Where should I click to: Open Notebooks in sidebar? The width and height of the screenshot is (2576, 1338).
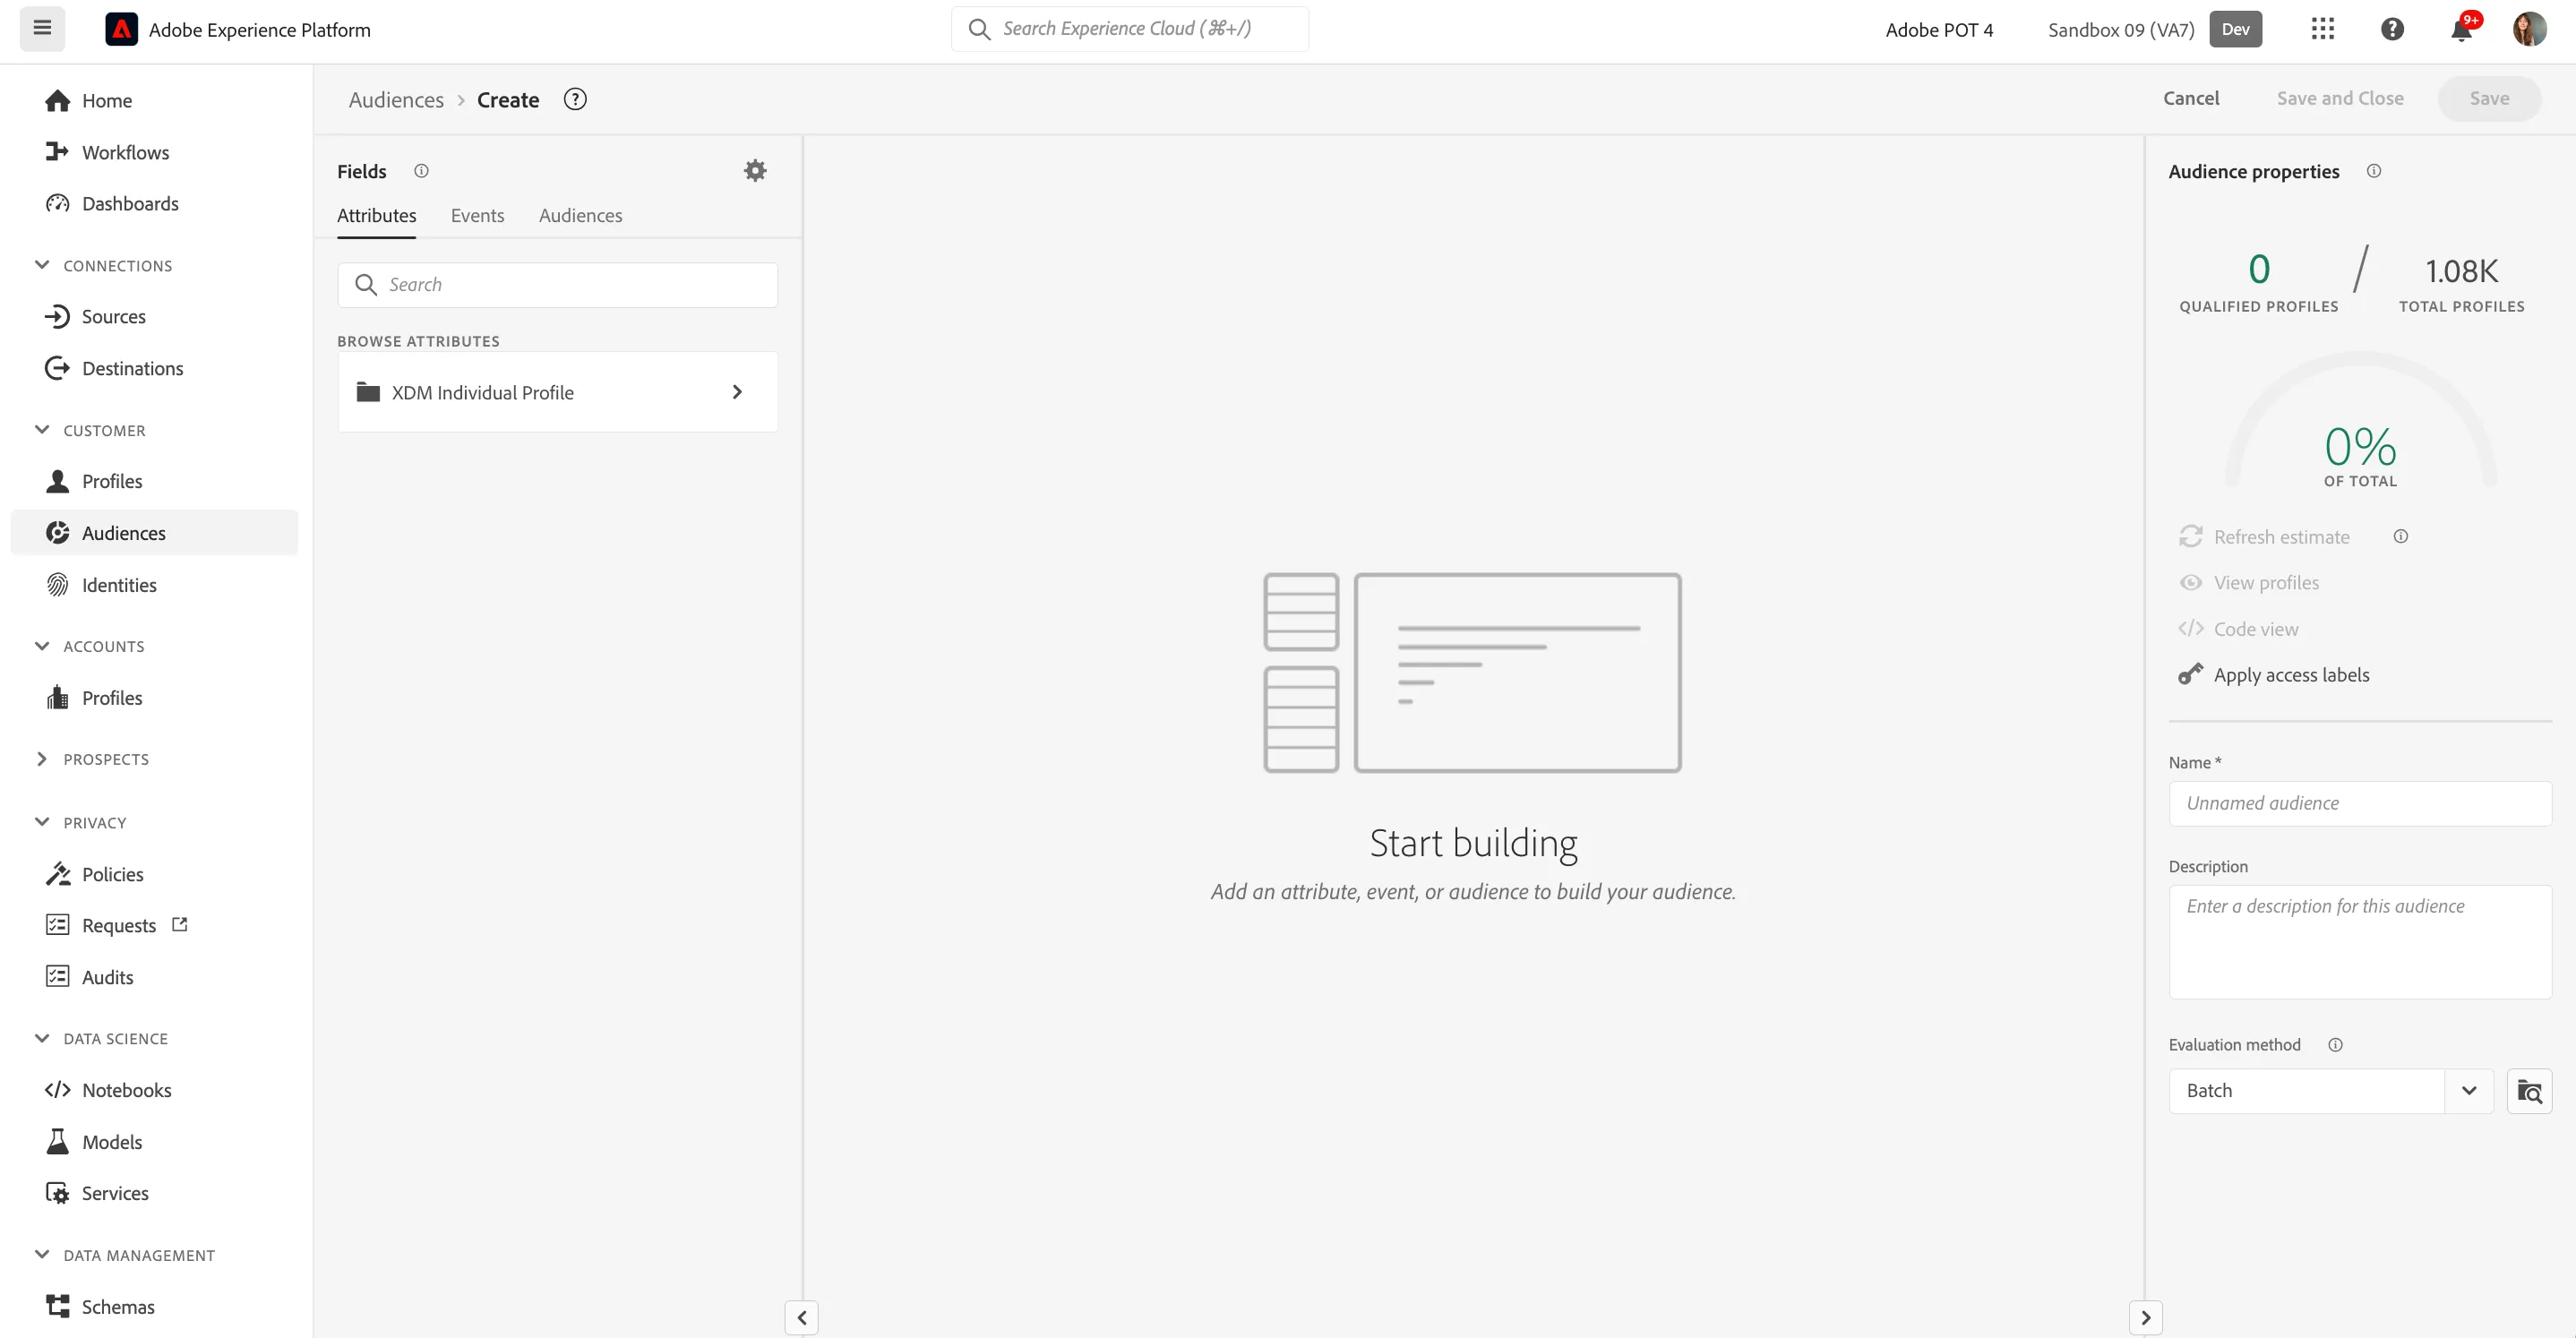(154, 1091)
